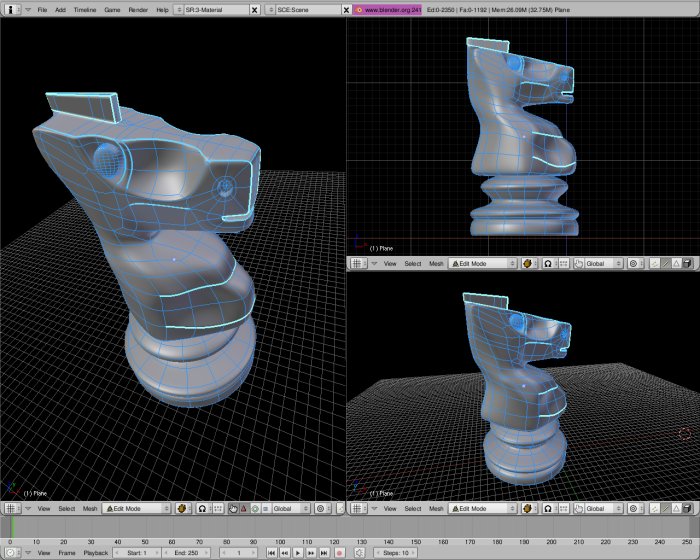This screenshot has width=700, height=560.
Task: Open the draw type selector in the left viewport
Action: pos(182,508)
